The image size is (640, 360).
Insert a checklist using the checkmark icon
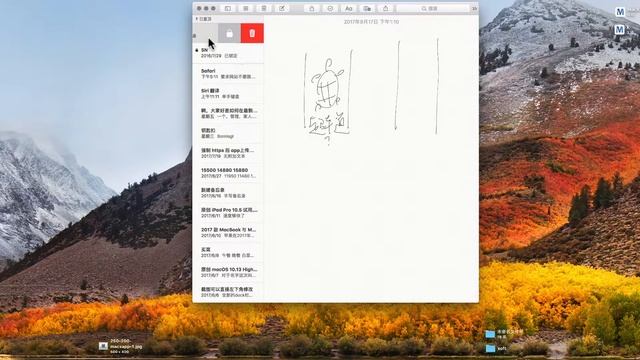330,8
